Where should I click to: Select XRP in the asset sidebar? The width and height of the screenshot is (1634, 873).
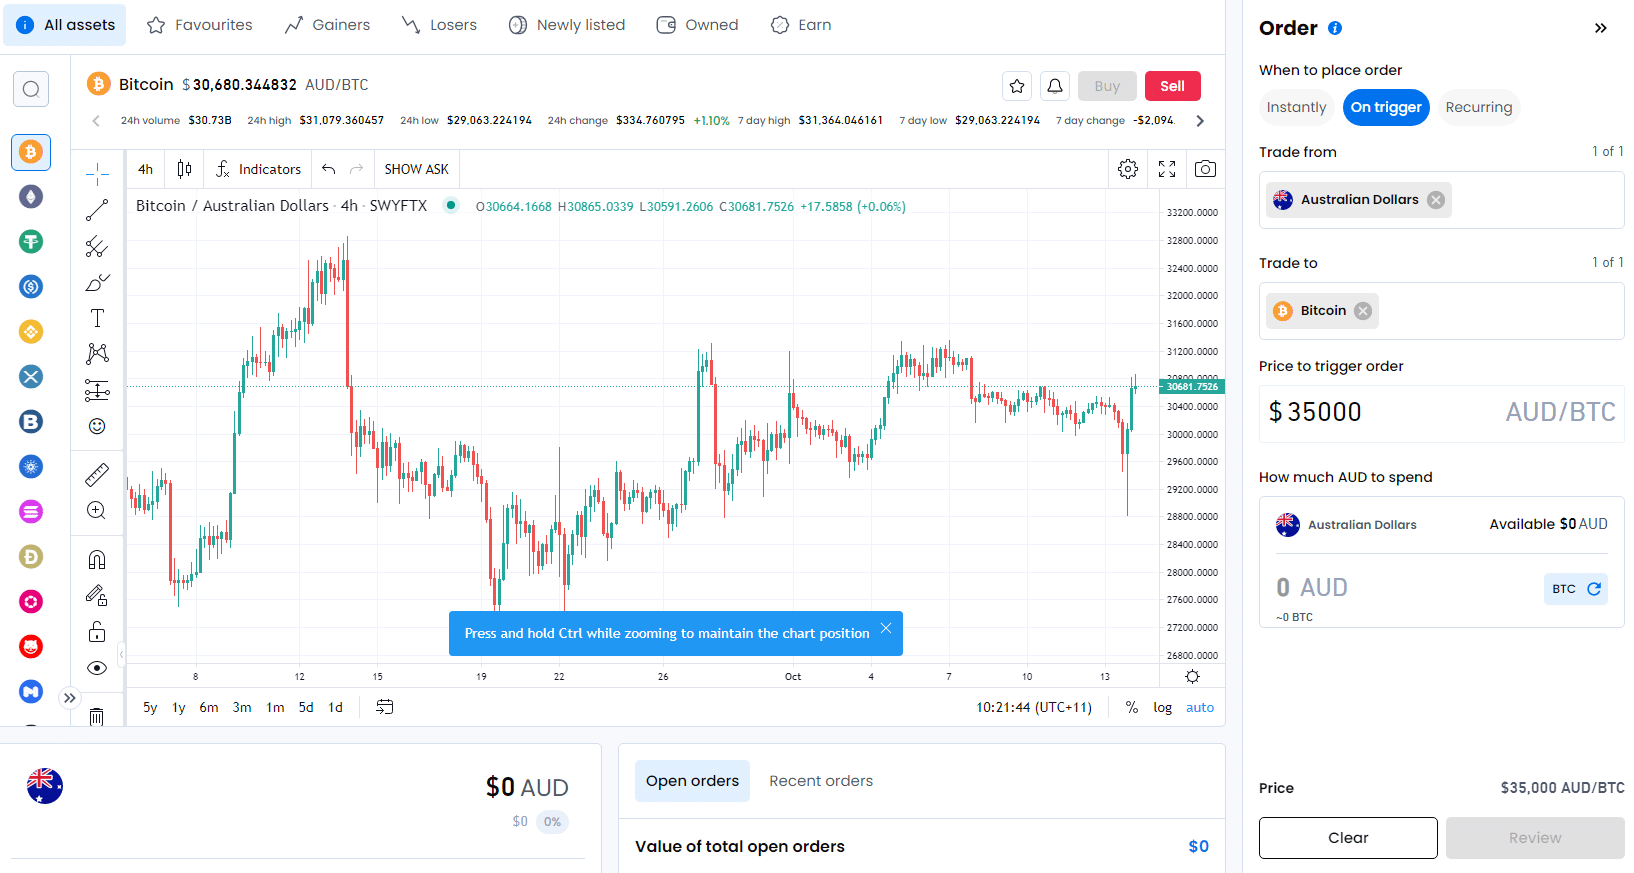pyautogui.click(x=31, y=377)
